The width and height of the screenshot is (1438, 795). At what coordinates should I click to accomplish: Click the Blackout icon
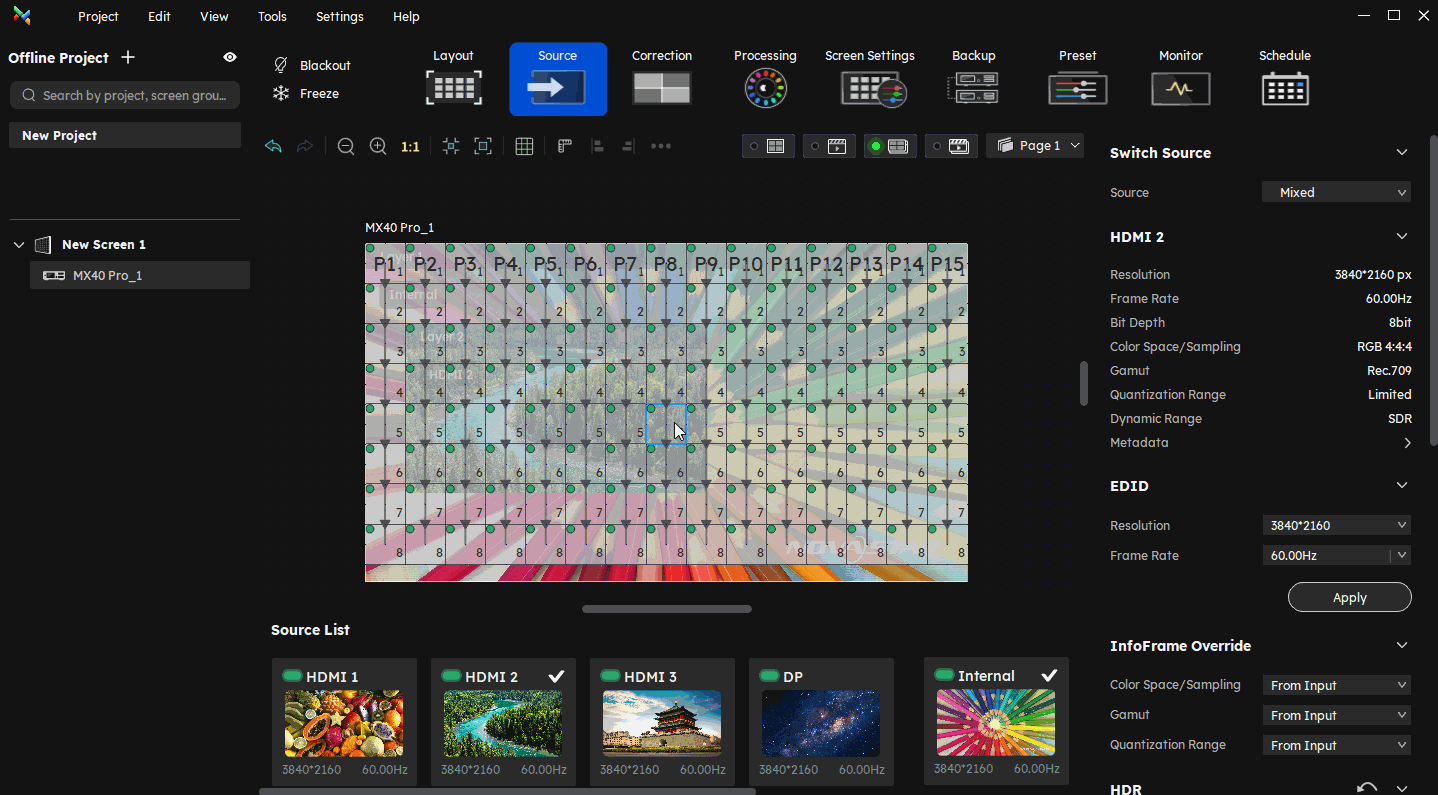point(281,65)
